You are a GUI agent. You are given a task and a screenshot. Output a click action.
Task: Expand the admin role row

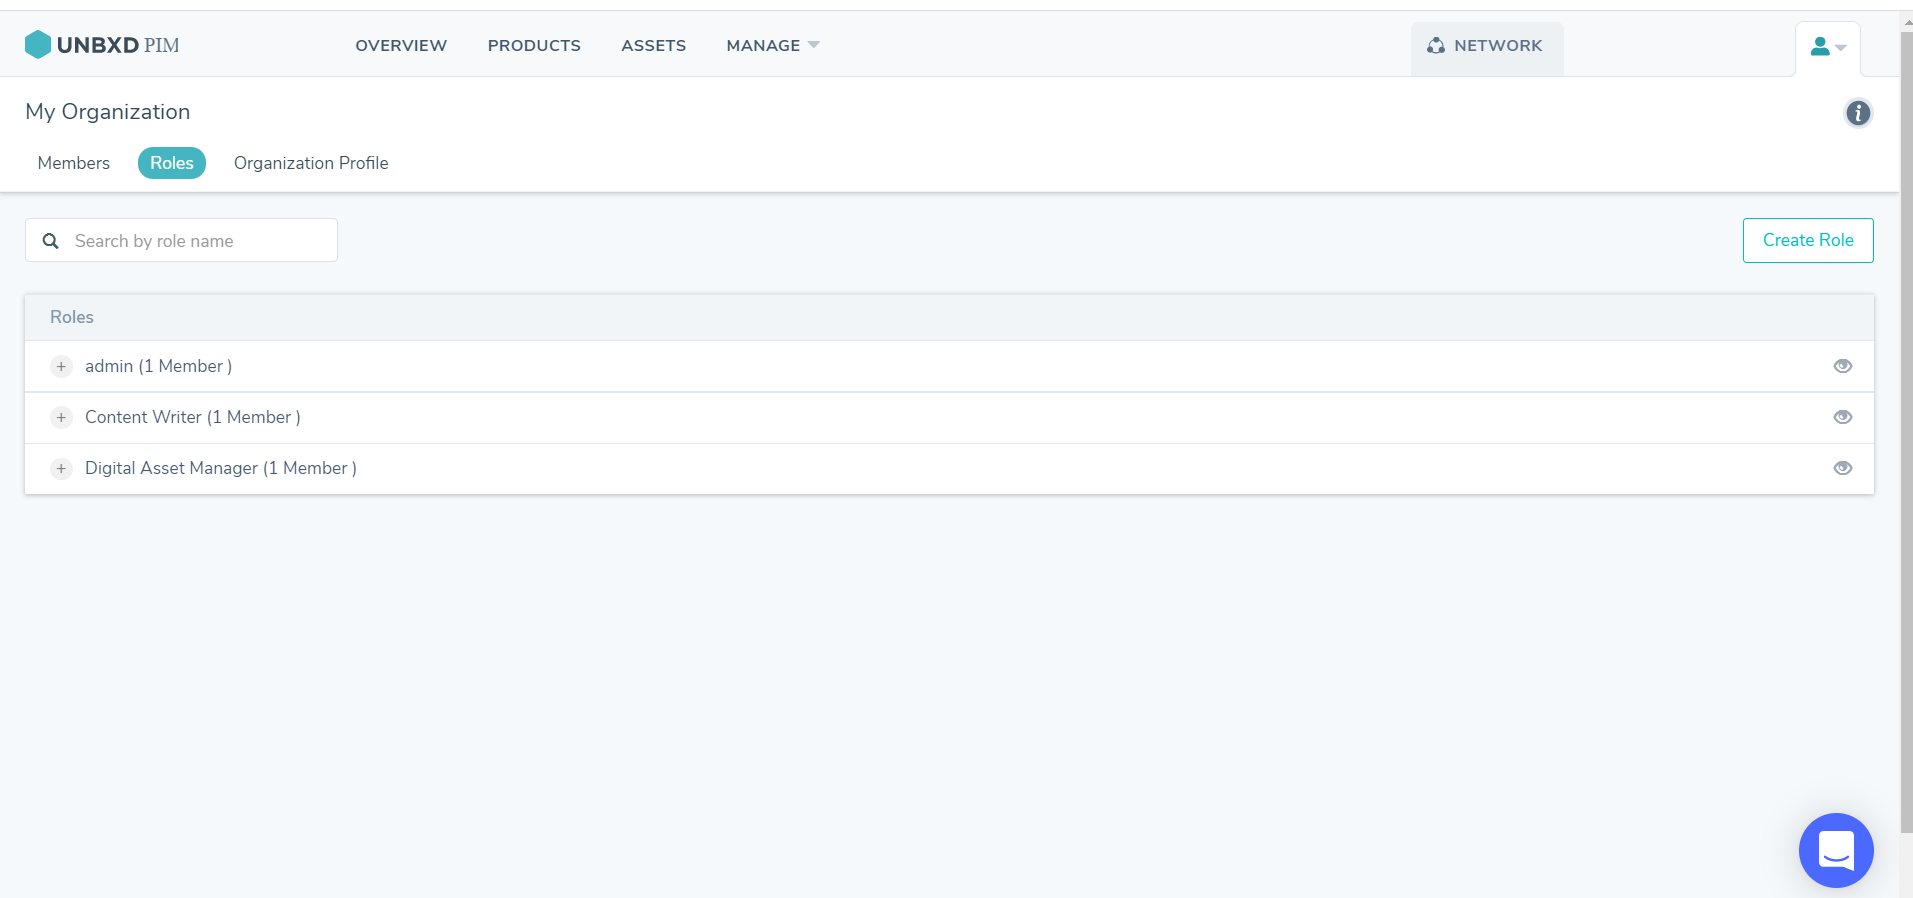coord(61,367)
